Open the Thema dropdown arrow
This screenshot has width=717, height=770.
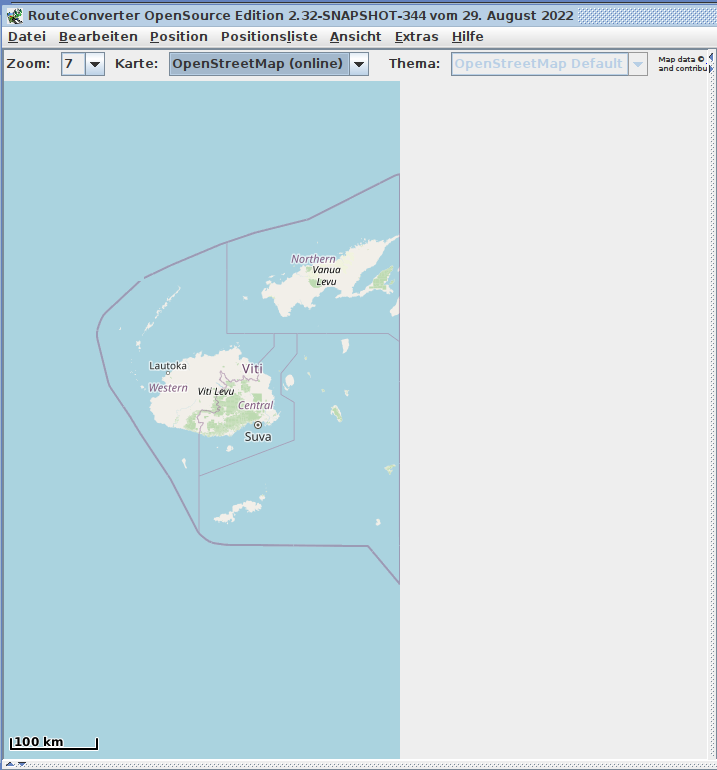[637, 64]
